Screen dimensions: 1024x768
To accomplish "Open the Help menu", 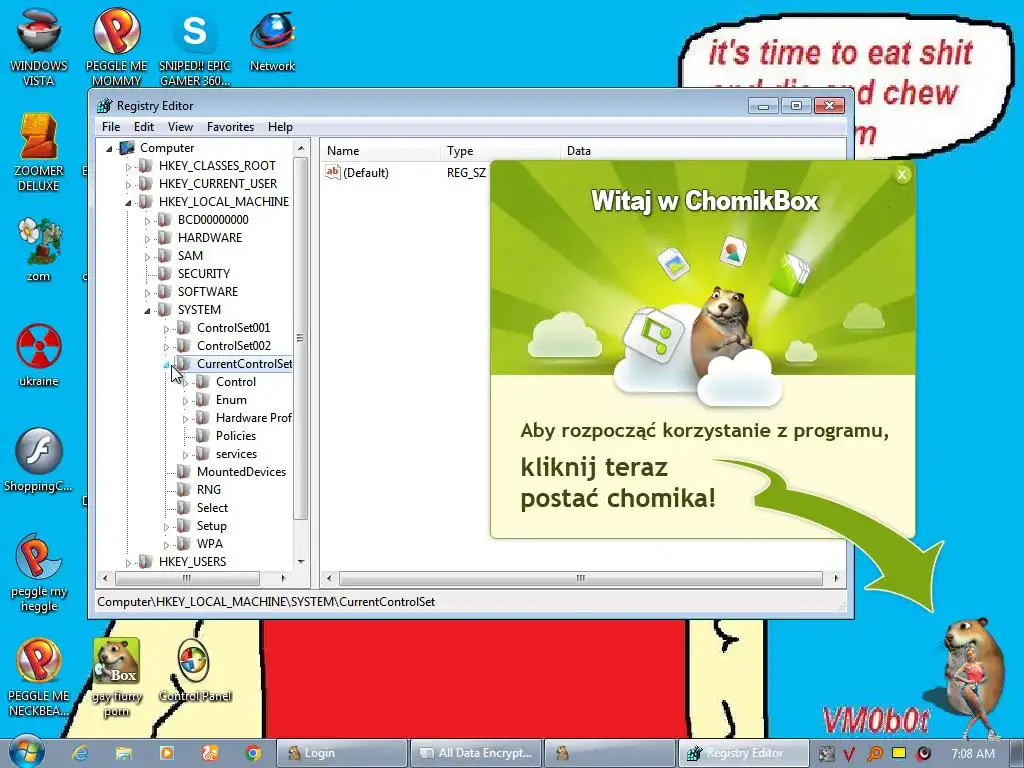I will click(280, 127).
